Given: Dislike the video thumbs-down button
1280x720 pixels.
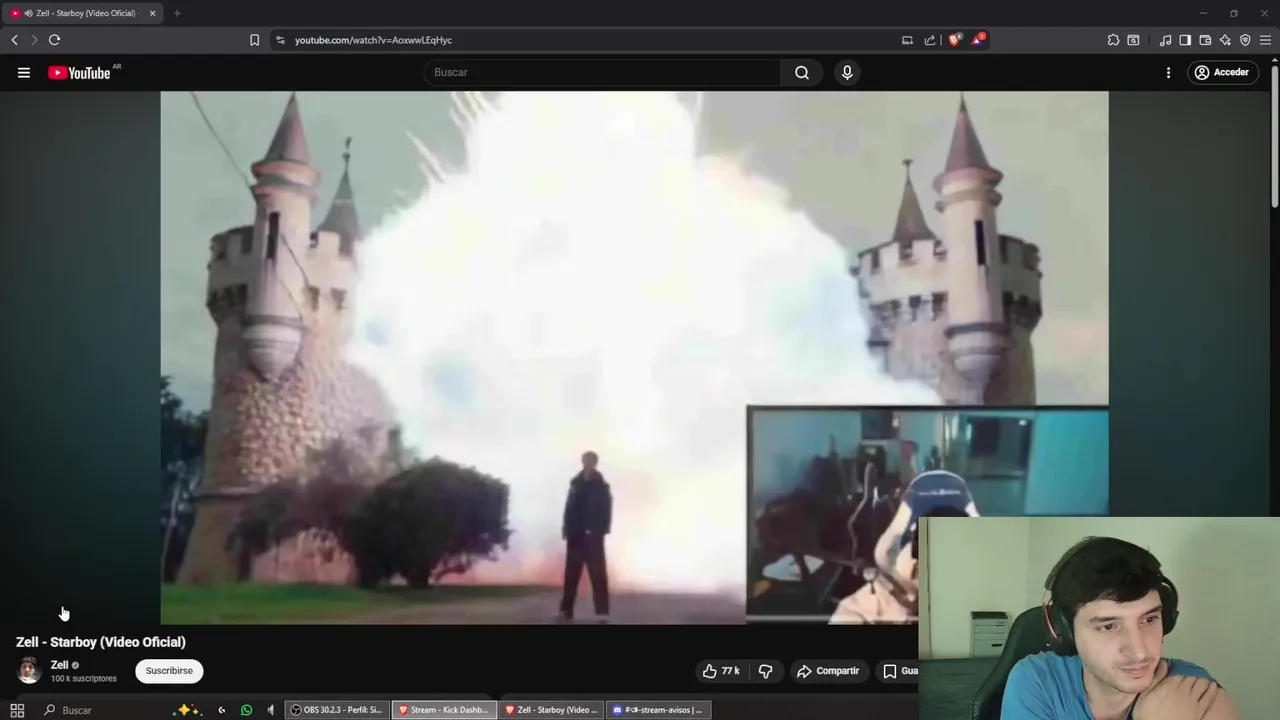Looking at the screenshot, I should tap(765, 670).
